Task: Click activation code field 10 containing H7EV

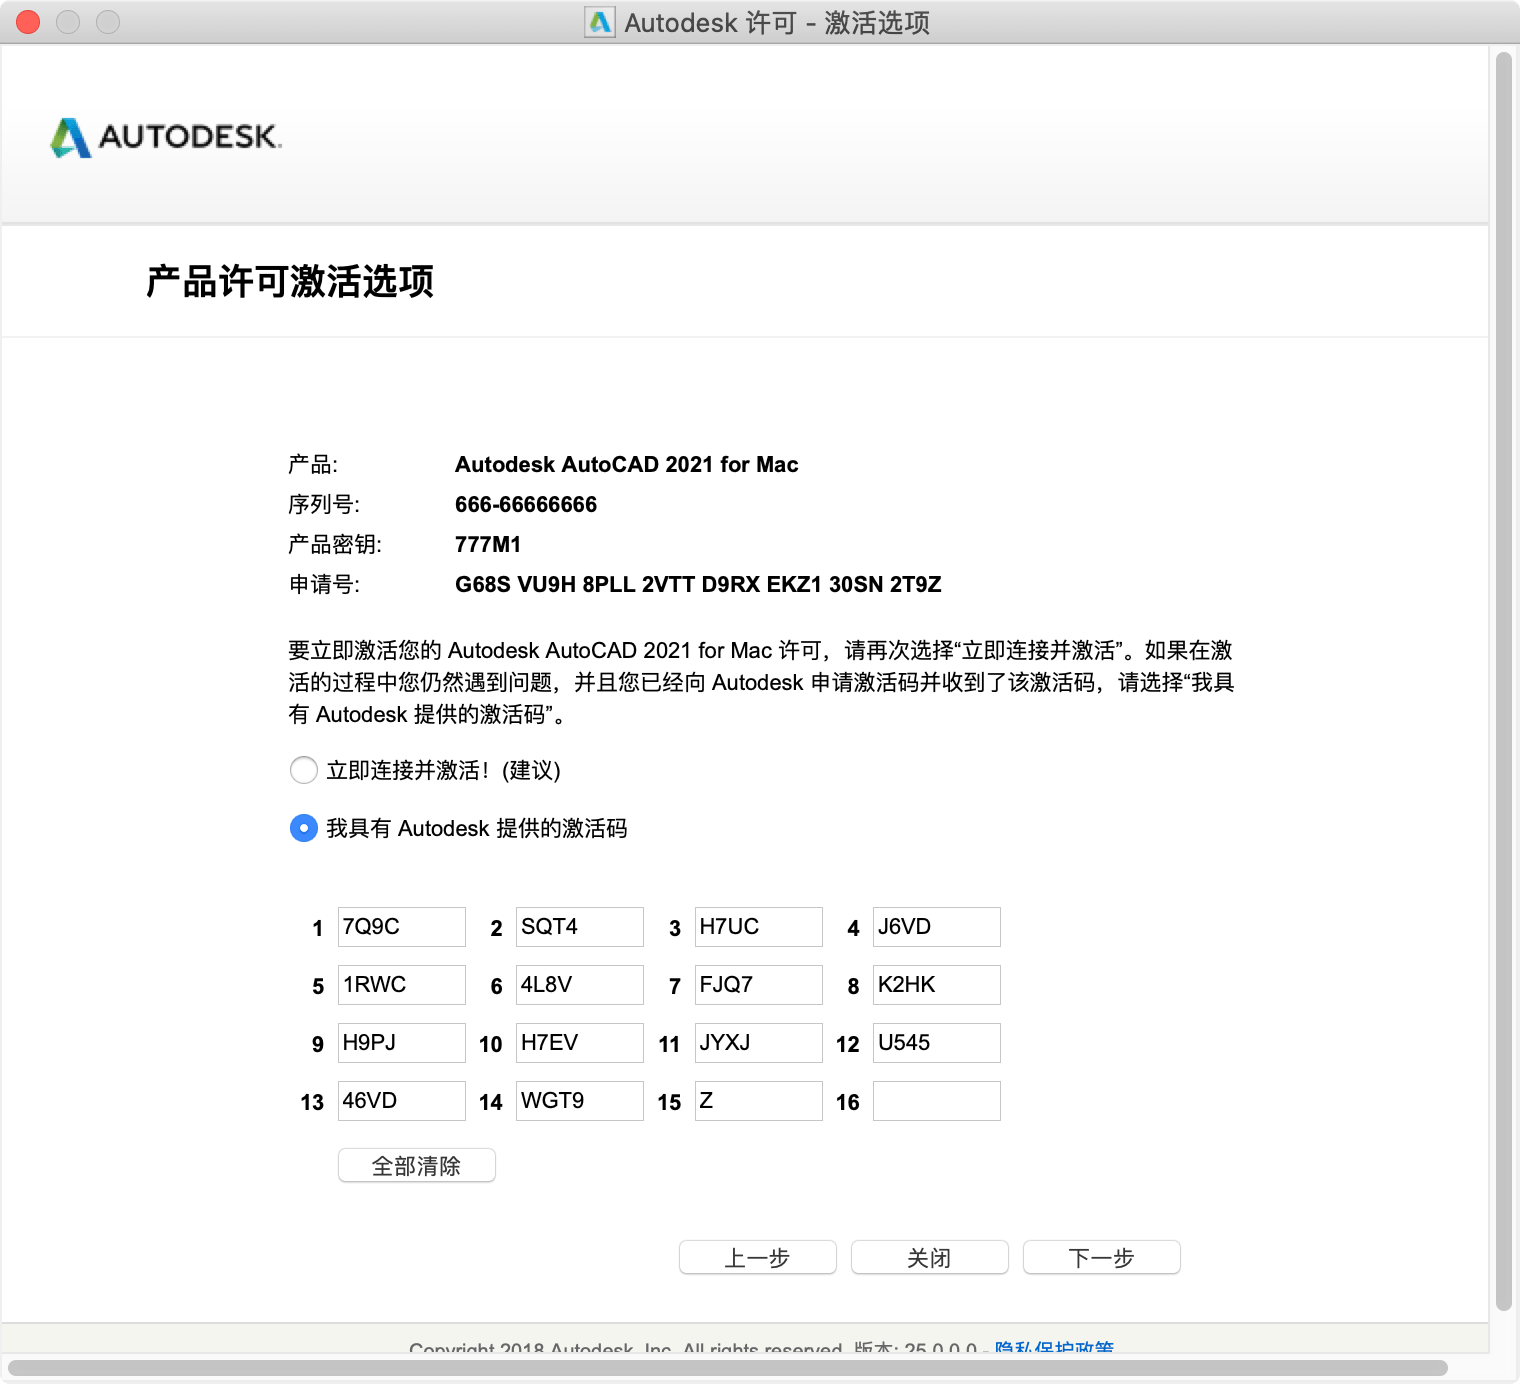Action: click(x=580, y=1043)
